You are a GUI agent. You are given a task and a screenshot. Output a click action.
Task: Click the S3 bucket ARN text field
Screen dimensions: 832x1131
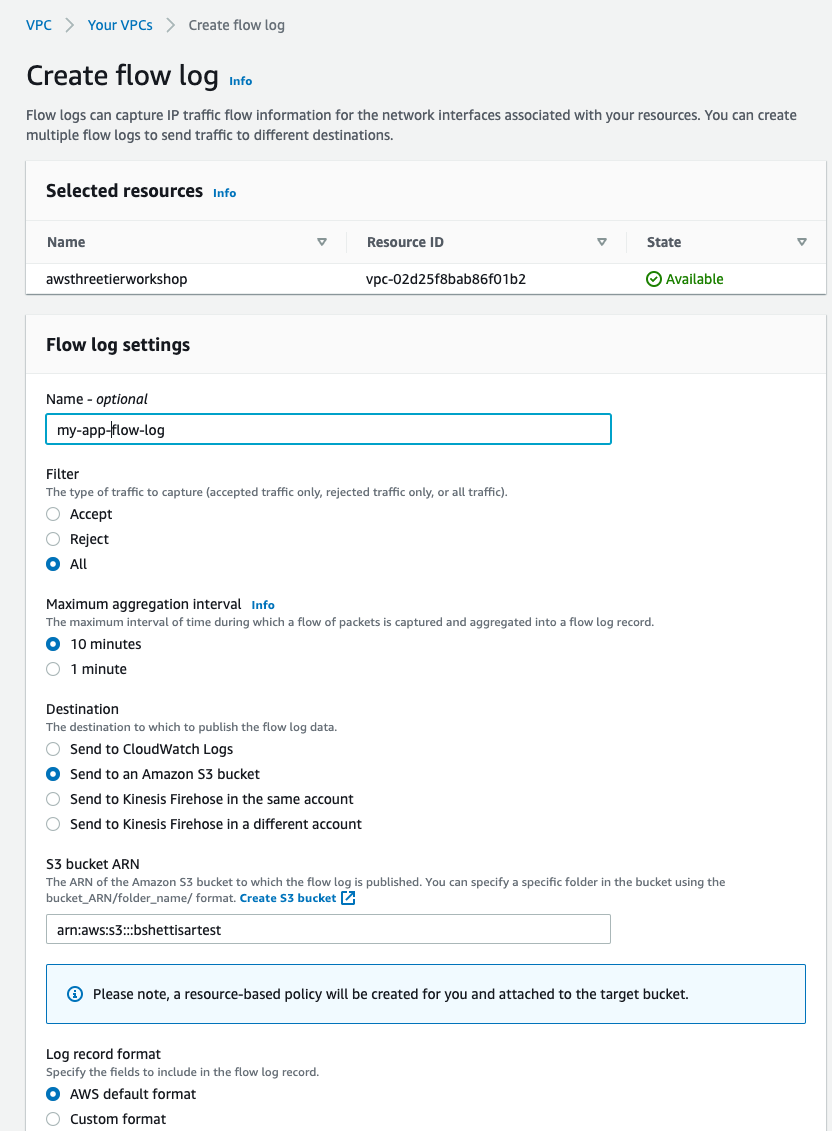(x=328, y=929)
